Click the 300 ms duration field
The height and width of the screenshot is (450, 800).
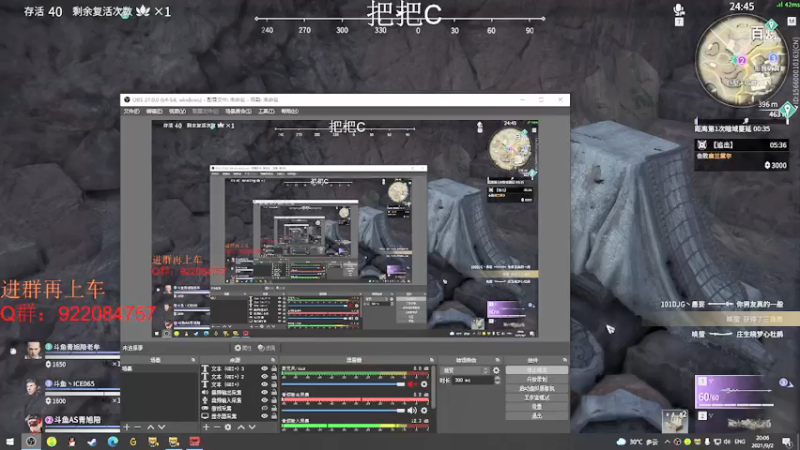click(x=473, y=380)
